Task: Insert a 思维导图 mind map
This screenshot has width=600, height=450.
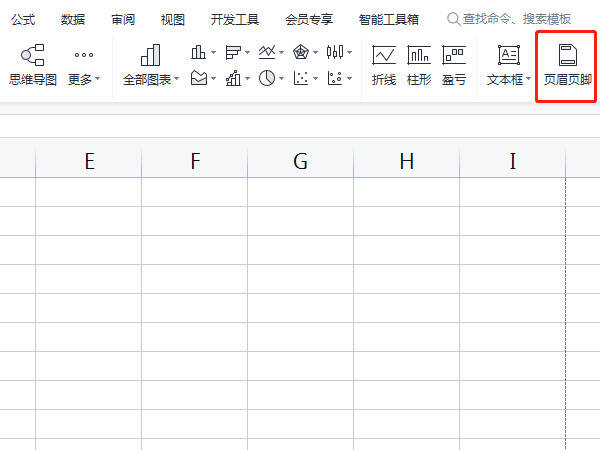Action: pyautogui.click(x=33, y=64)
